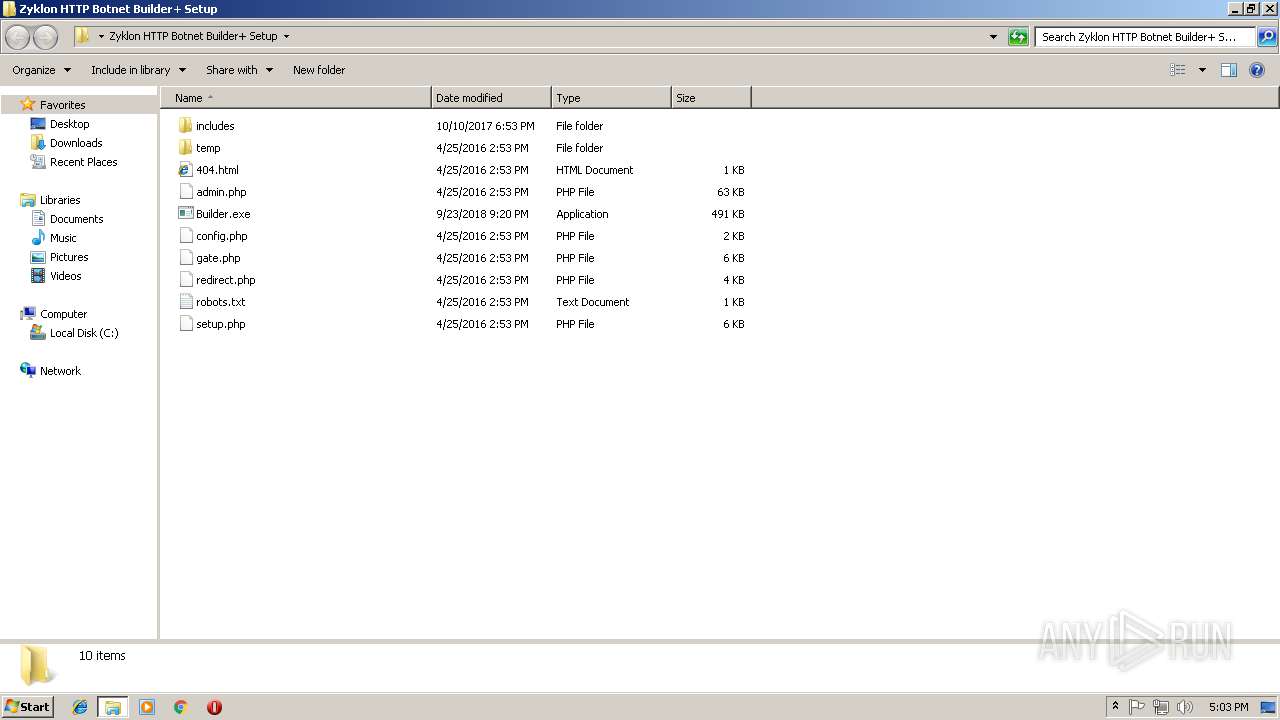This screenshot has width=1280, height=720.
Task: Sort by the Type column header
Action: (611, 98)
